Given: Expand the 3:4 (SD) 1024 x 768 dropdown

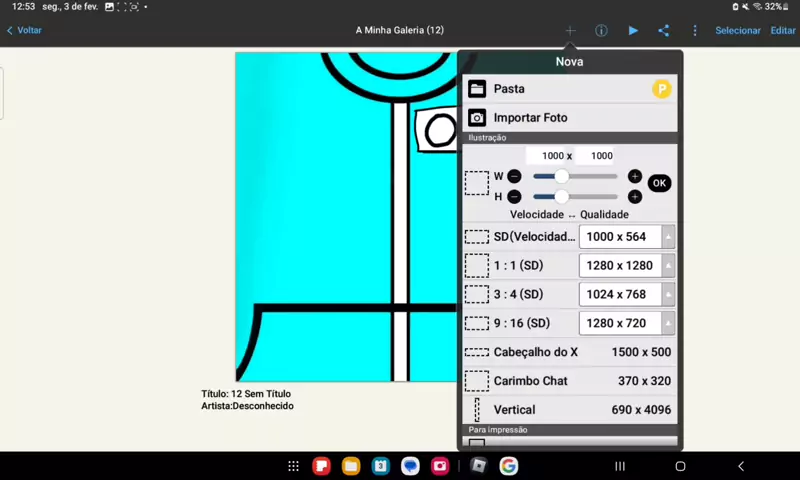Looking at the screenshot, I should (668, 295).
